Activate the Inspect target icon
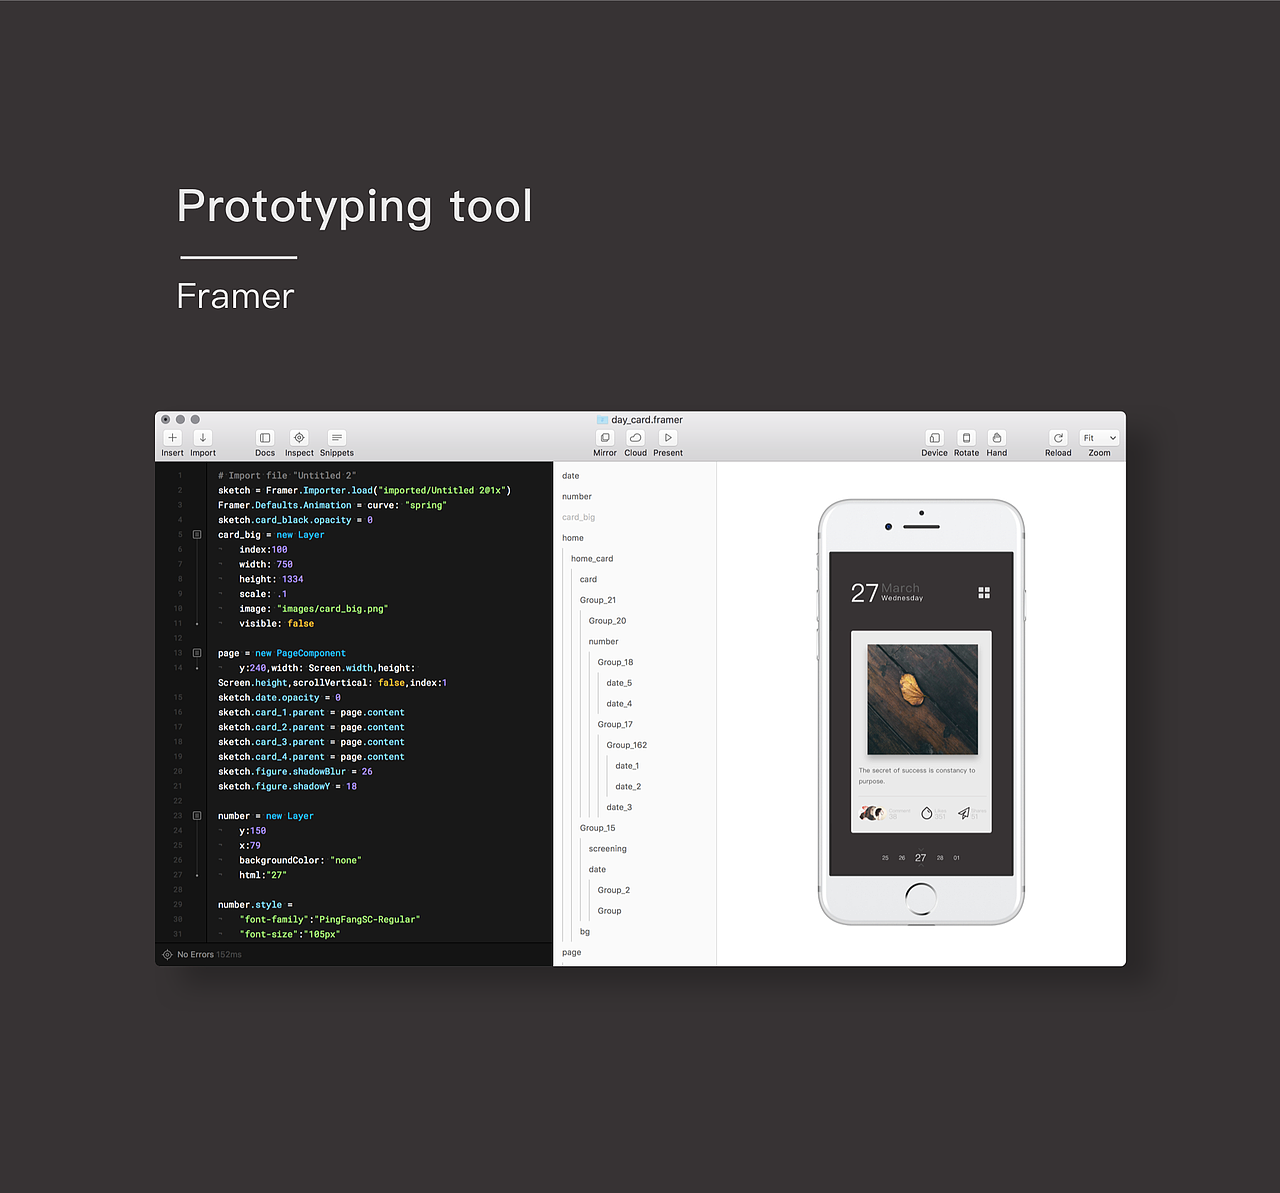 (299, 438)
